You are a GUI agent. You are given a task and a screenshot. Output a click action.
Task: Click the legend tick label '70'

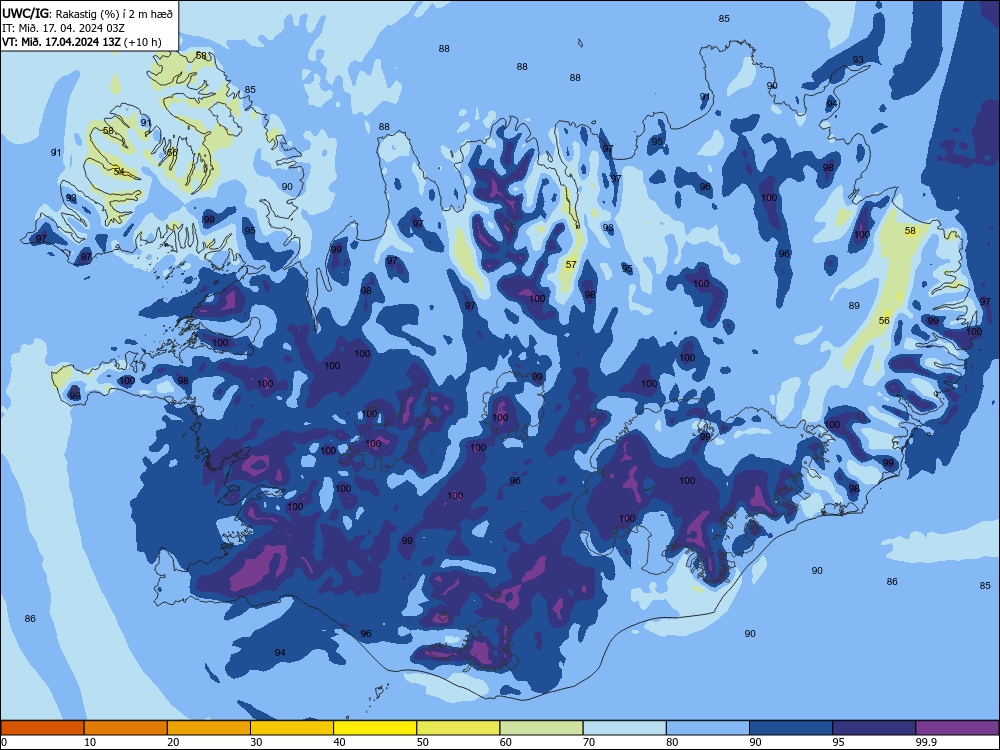coord(589,742)
